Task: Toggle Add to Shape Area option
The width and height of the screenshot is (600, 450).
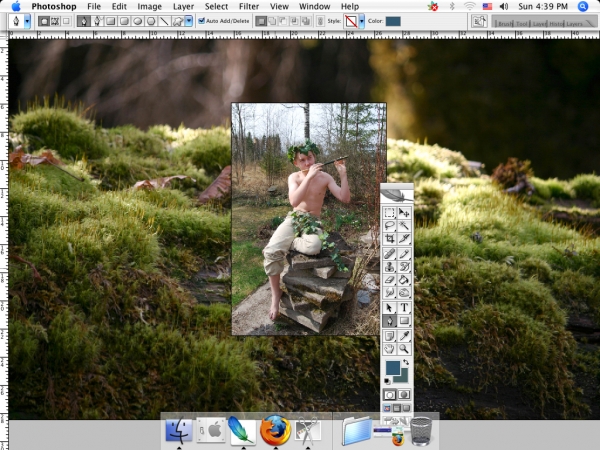Action: (272, 21)
